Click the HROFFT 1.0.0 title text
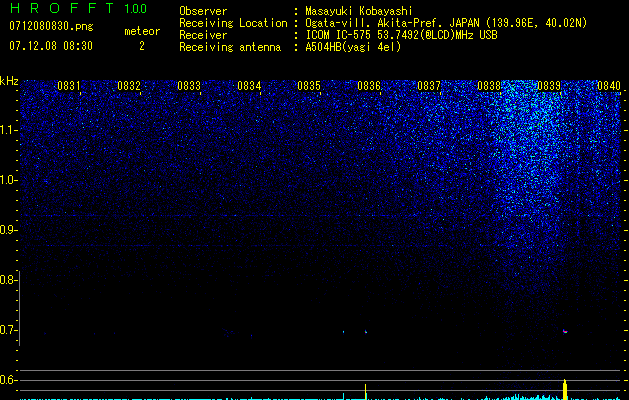The height and width of the screenshot is (400, 629). click(78, 8)
